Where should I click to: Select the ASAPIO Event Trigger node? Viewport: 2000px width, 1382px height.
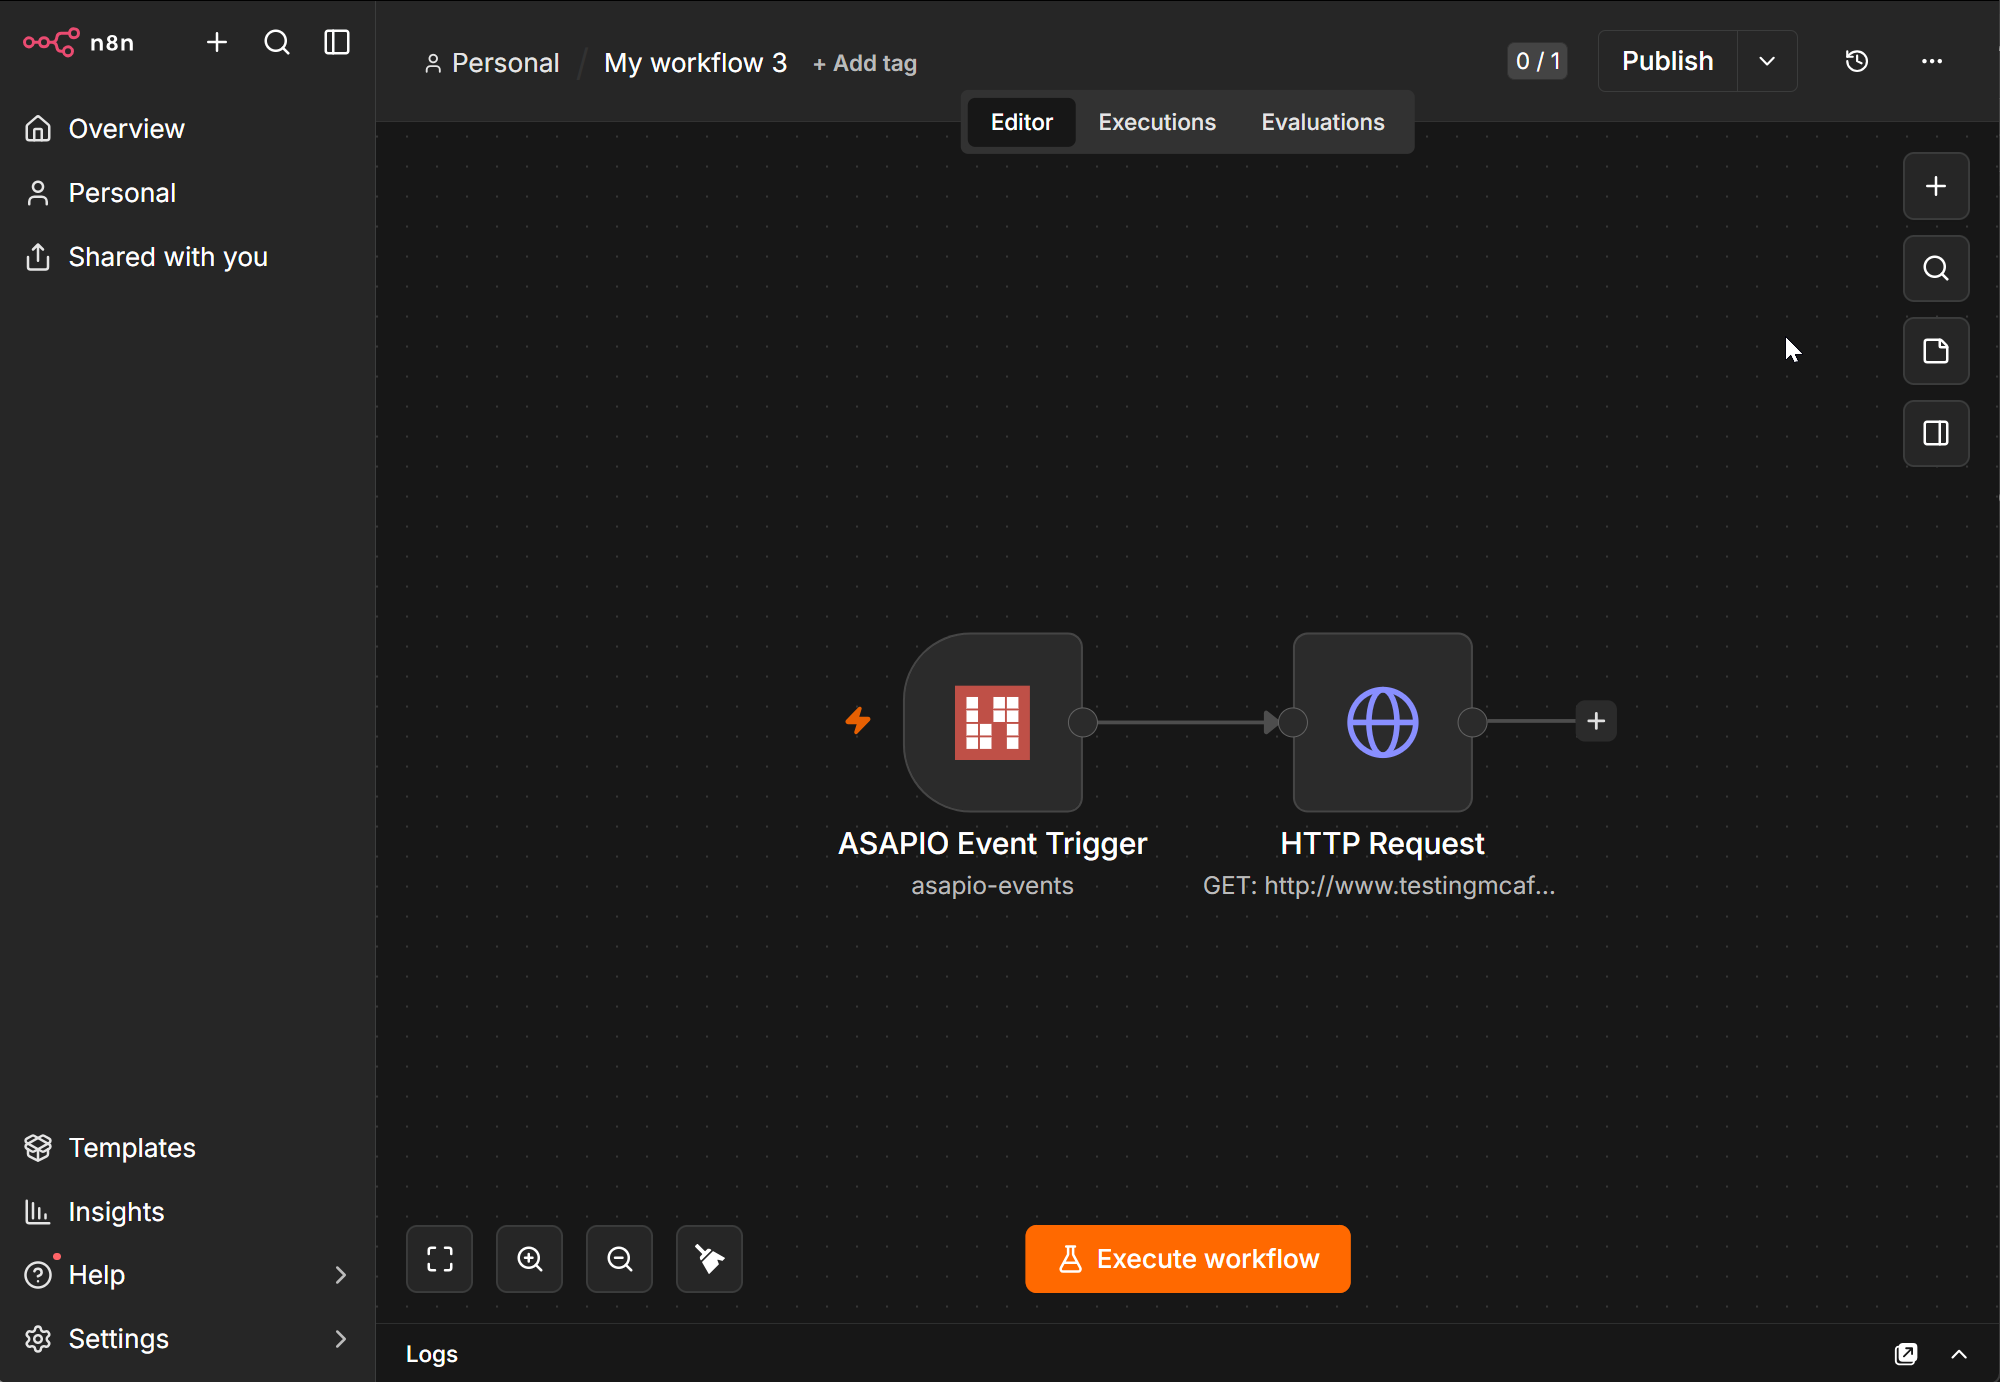click(993, 722)
